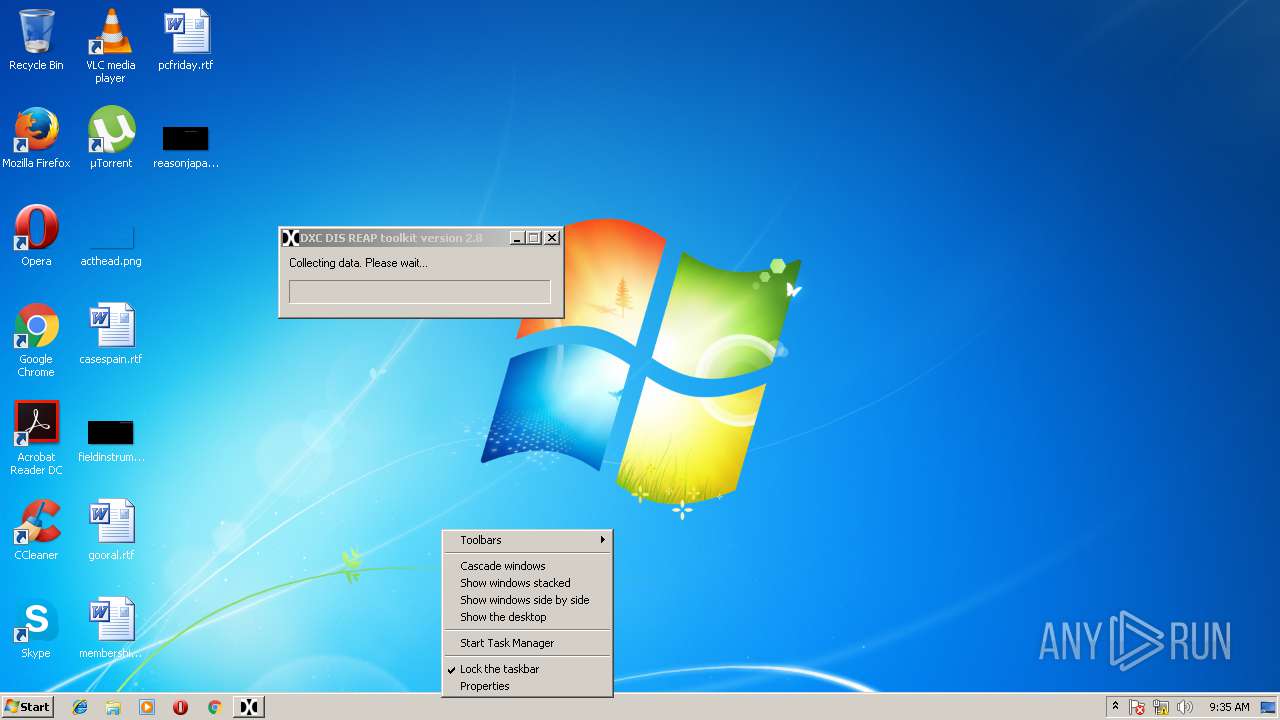The image size is (1280, 720).
Task: Click the Start button
Action: point(27,707)
